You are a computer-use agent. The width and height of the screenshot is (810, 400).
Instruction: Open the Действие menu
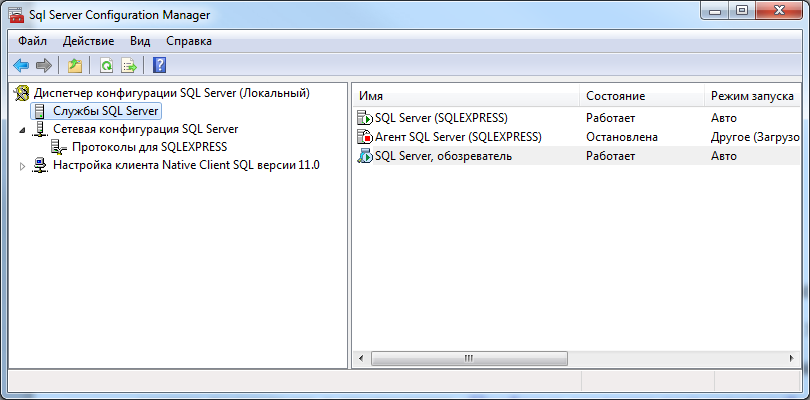click(x=88, y=41)
